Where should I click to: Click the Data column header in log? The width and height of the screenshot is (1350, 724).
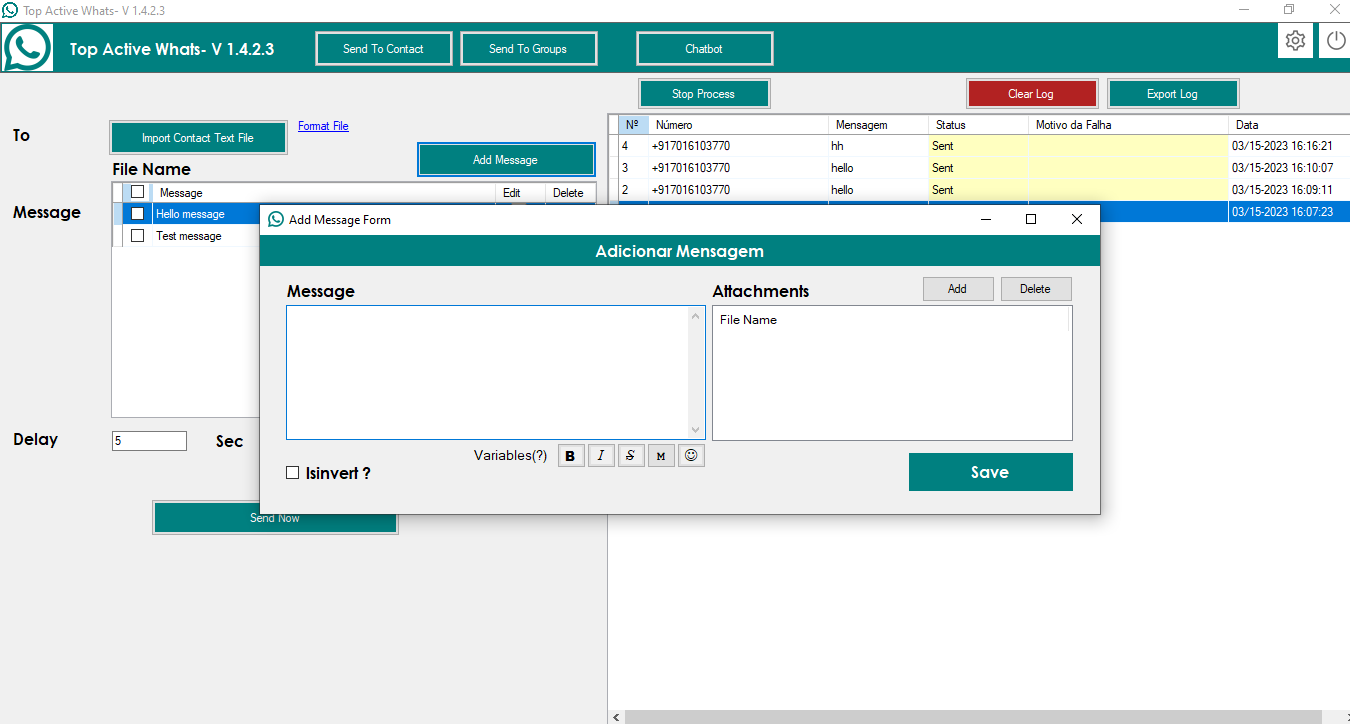[1289, 125]
